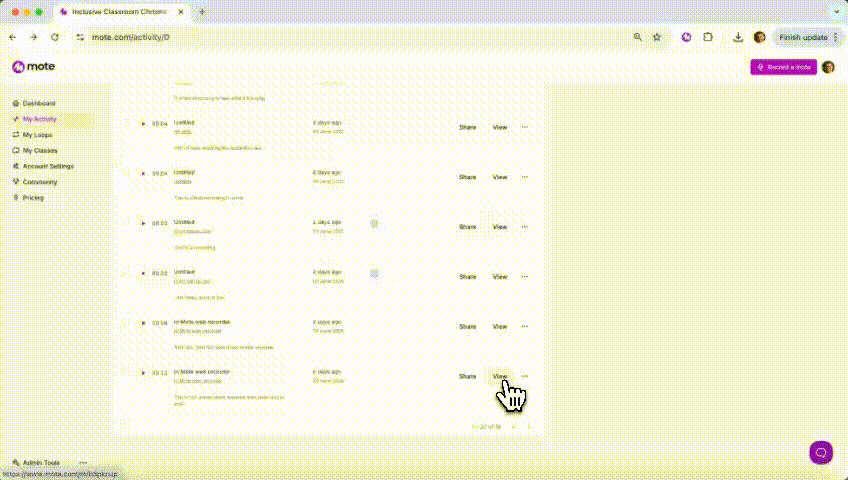Close the Inclusive Classroom tab
The height and width of the screenshot is (480, 848).
pos(181,11)
